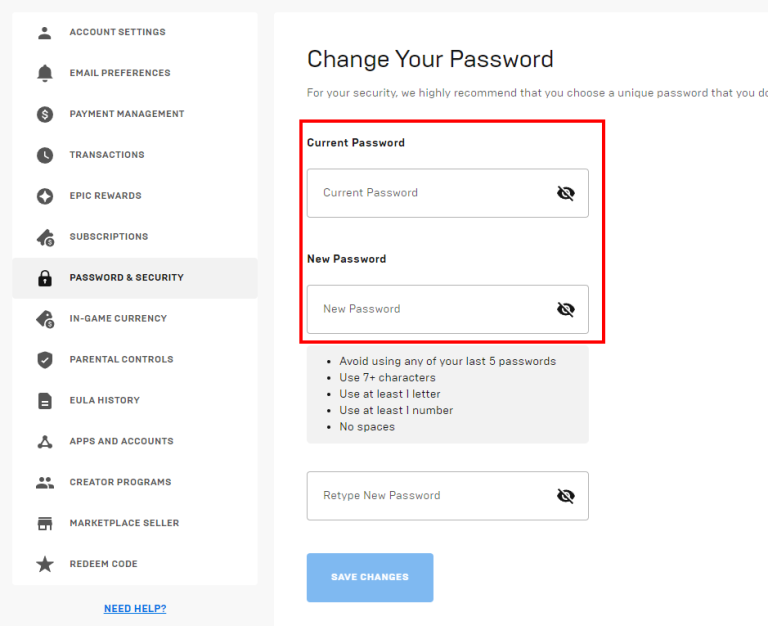Show the Current Password field text
The image size is (768, 626).
pos(566,193)
